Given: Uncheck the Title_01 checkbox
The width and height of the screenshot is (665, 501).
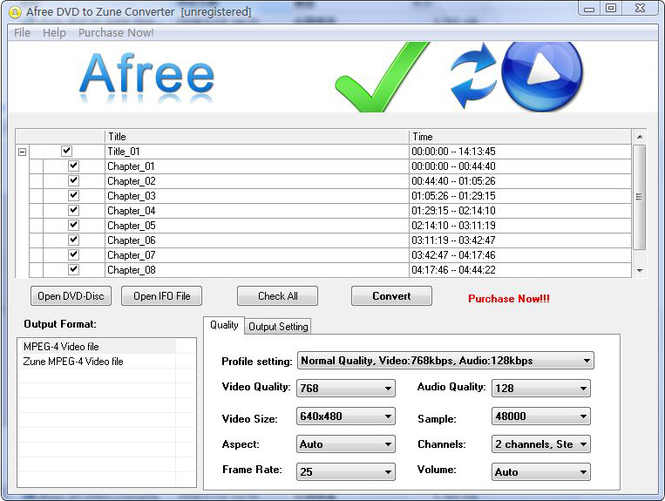Looking at the screenshot, I should click(67, 151).
